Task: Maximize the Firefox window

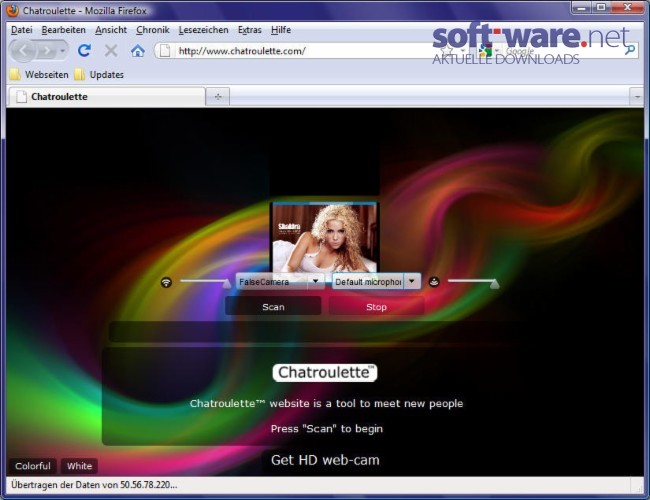Action: (x=601, y=7)
